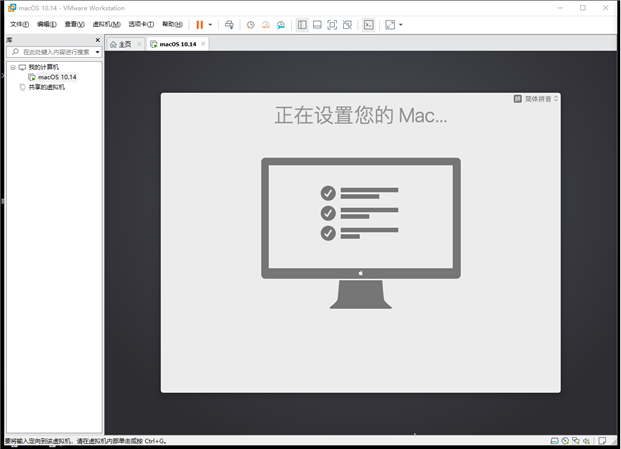Open the 文件(F) menu
The image size is (621, 449).
(19, 24)
